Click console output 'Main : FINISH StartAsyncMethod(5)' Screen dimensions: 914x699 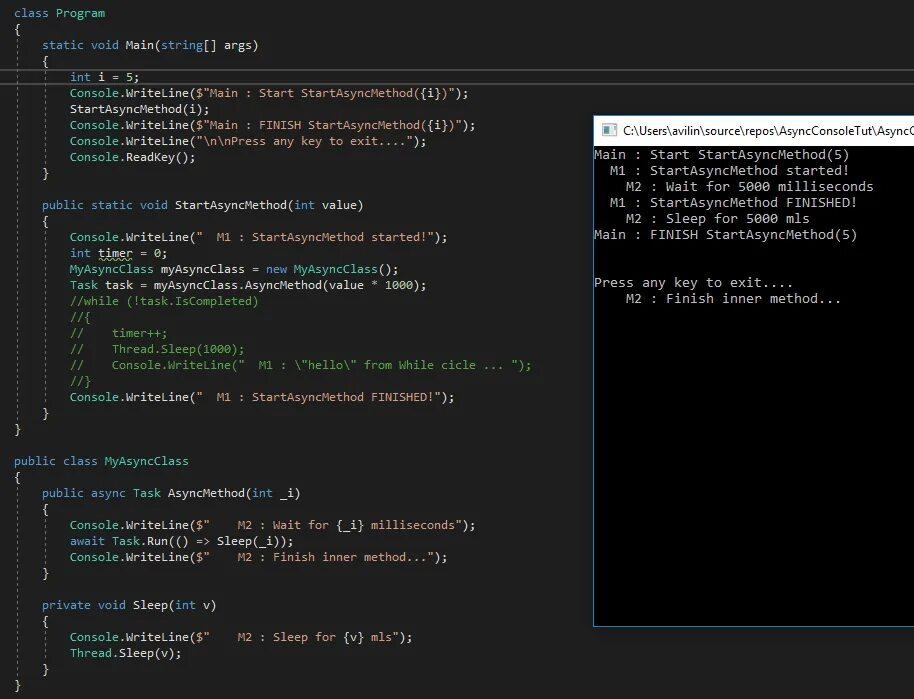tap(726, 235)
